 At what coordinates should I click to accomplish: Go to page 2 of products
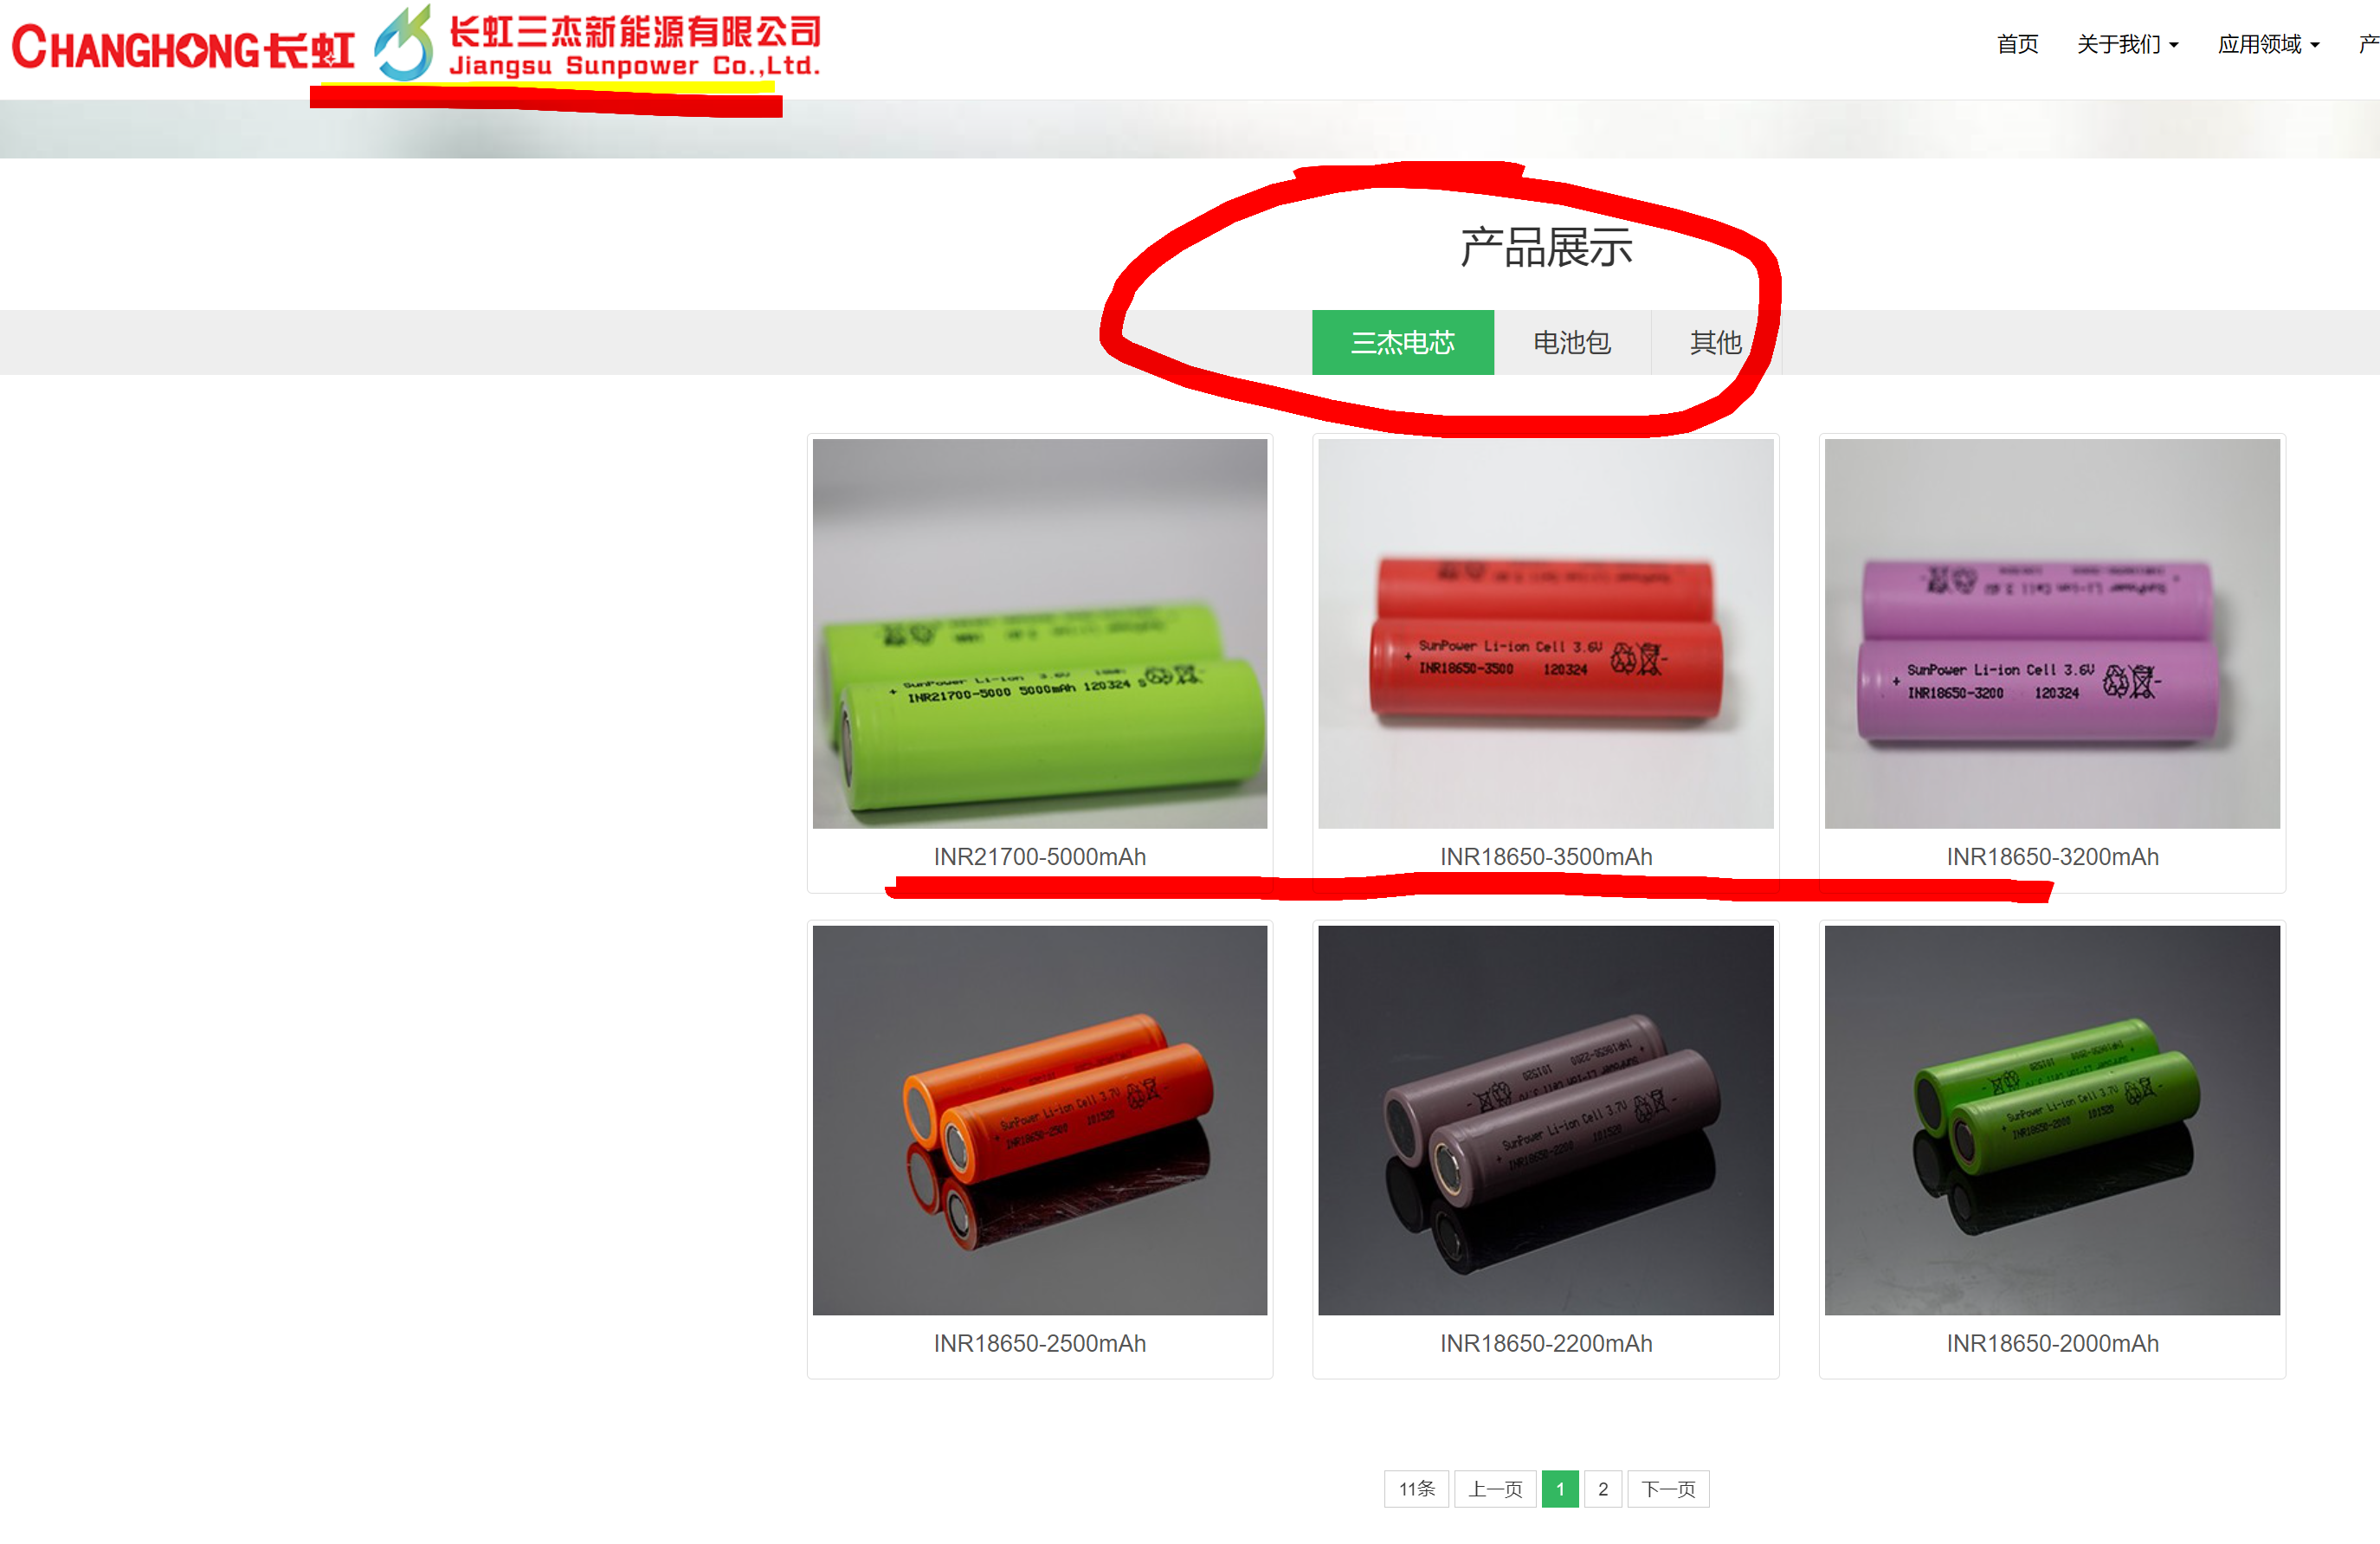click(x=1602, y=1488)
